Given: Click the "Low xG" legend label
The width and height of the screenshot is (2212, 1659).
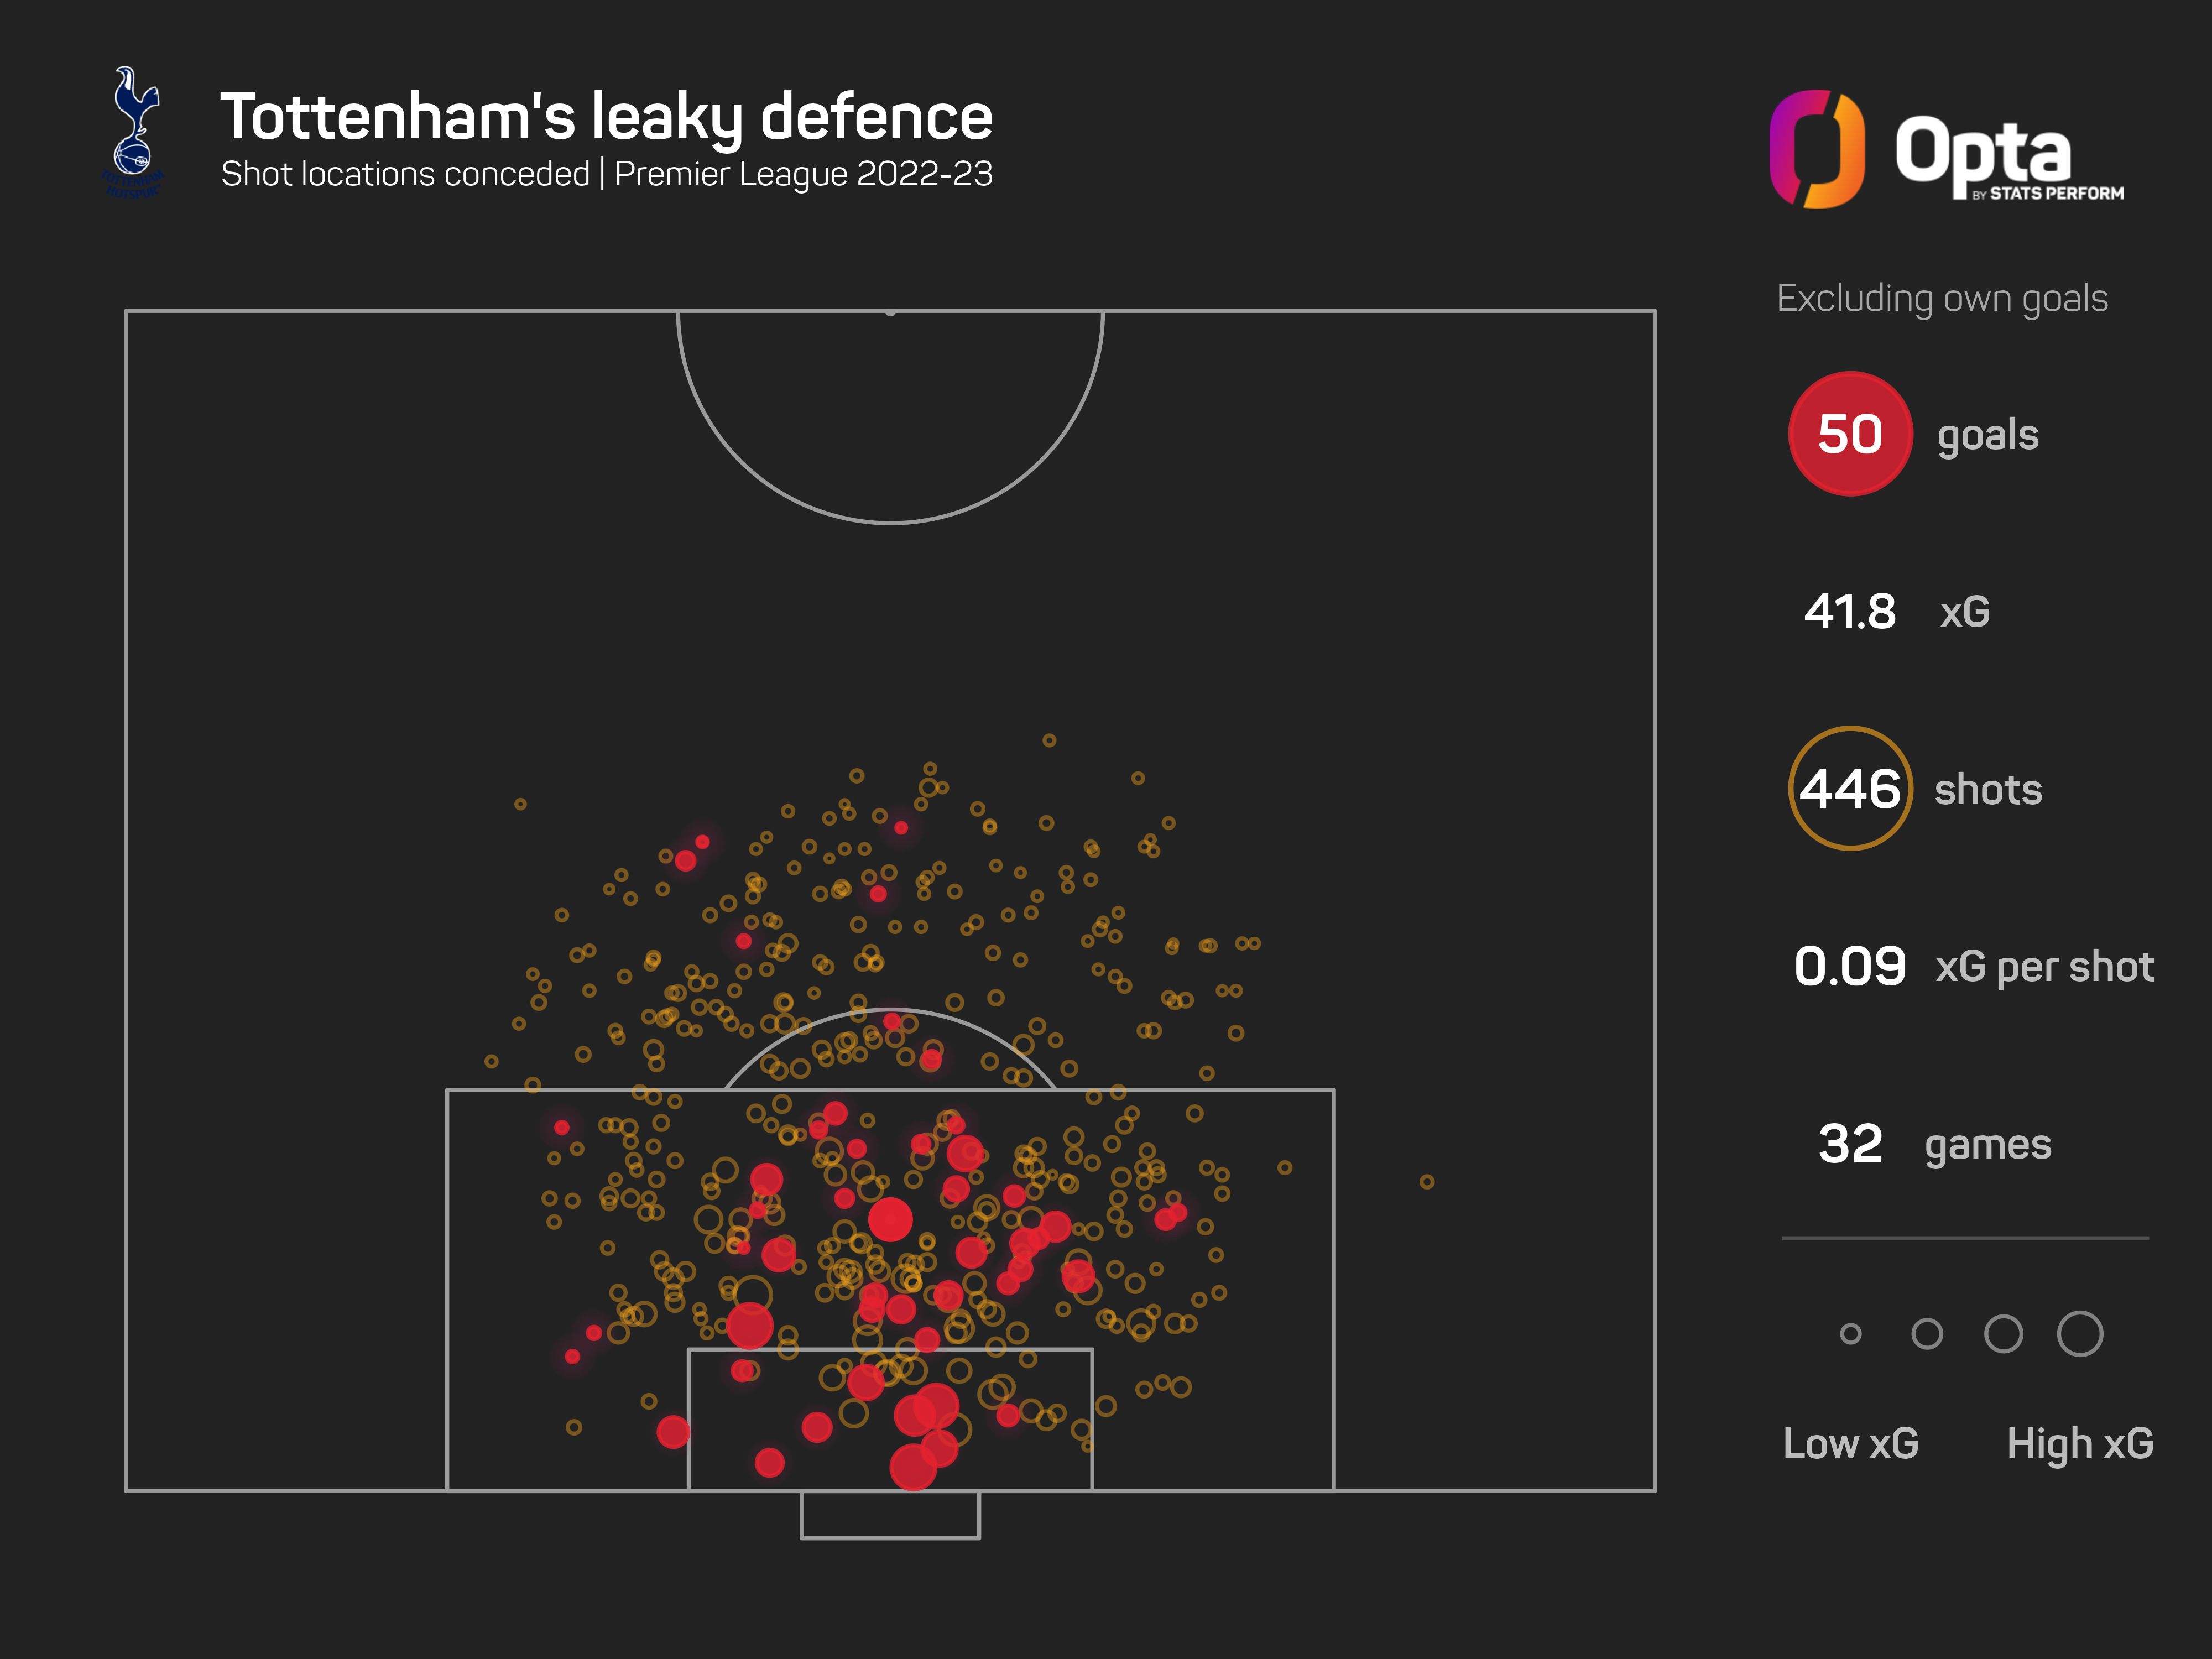Looking at the screenshot, I should tap(1850, 1444).
